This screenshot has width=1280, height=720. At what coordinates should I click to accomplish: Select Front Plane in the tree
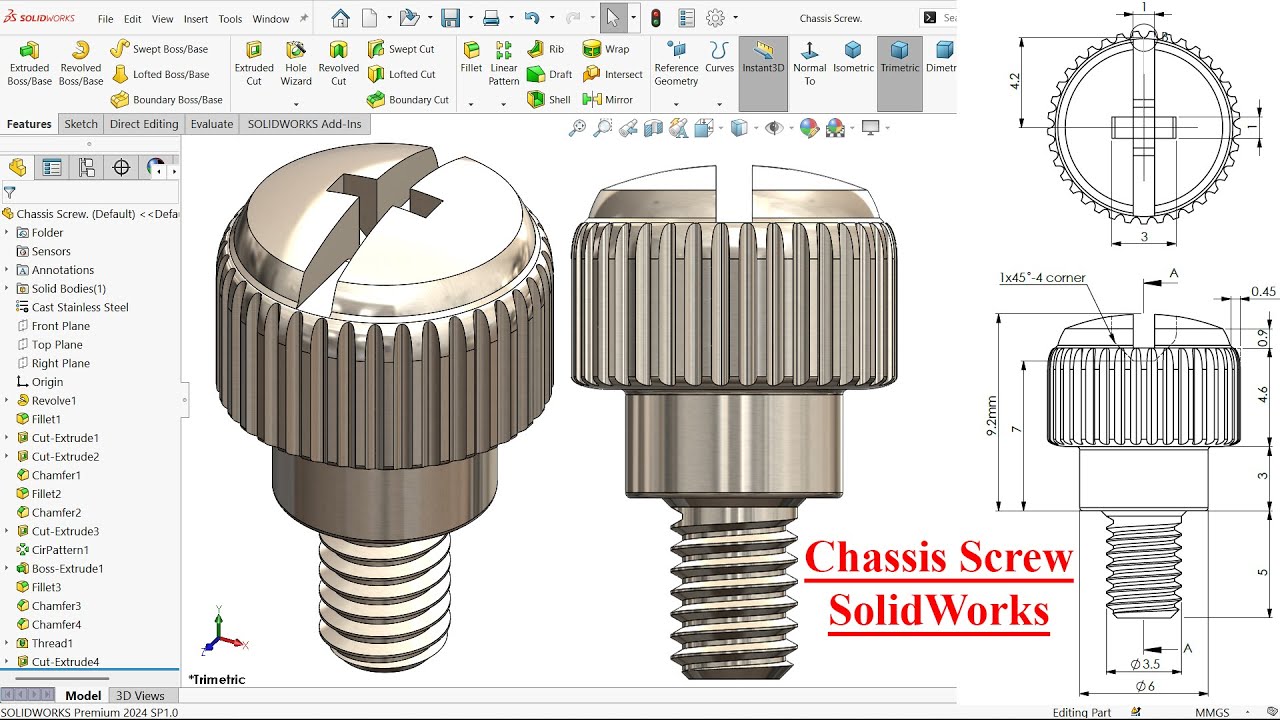pyautogui.click(x=53, y=326)
